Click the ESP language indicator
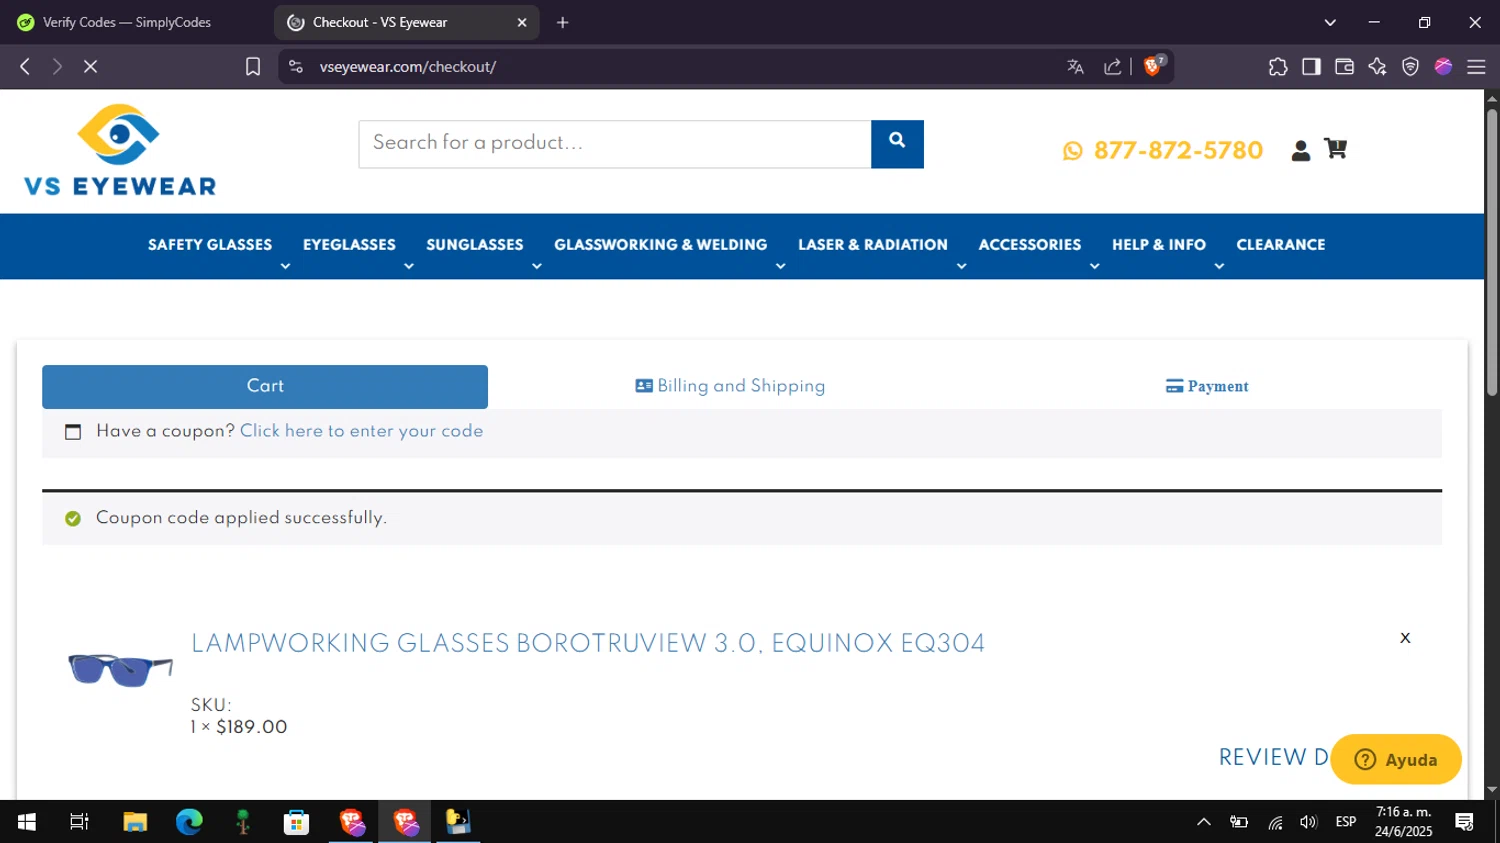Viewport: 1500px width, 843px height. 1346,822
